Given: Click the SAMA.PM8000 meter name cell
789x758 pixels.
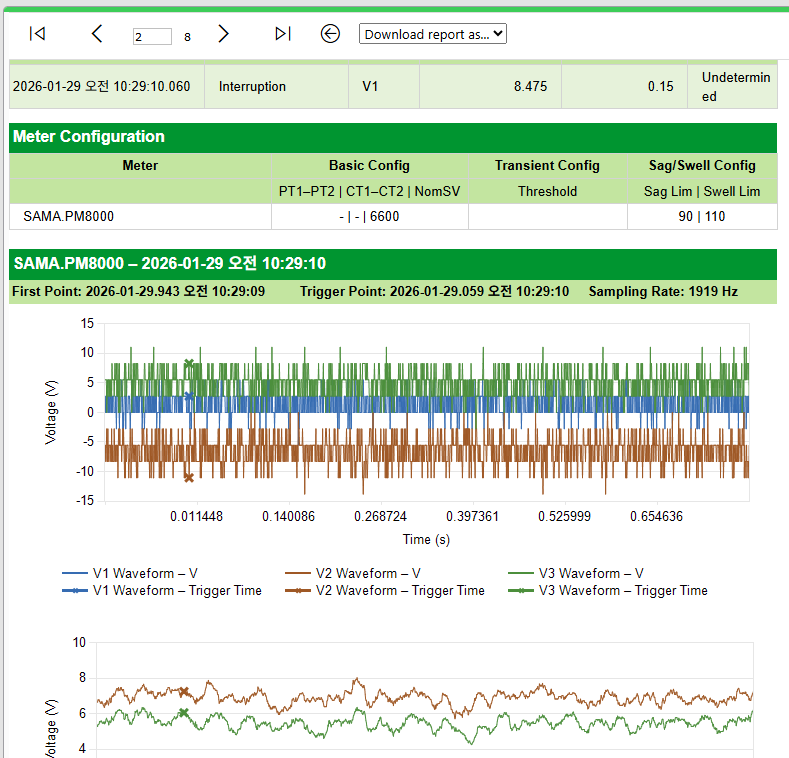Looking at the screenshot, I should [x=140, y=216].
